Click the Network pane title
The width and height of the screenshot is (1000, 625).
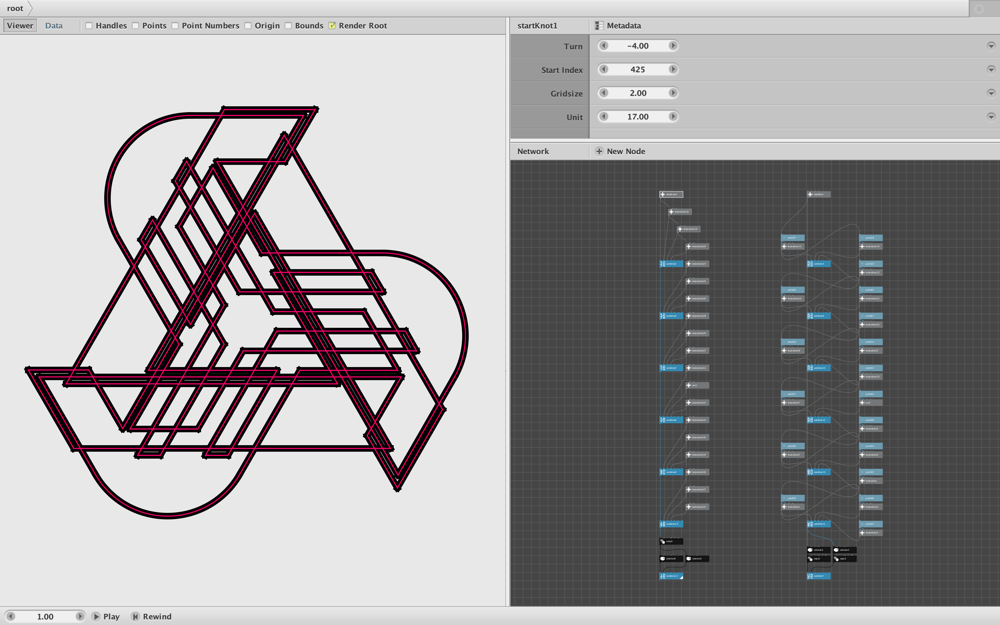click(x=533, y=151)
